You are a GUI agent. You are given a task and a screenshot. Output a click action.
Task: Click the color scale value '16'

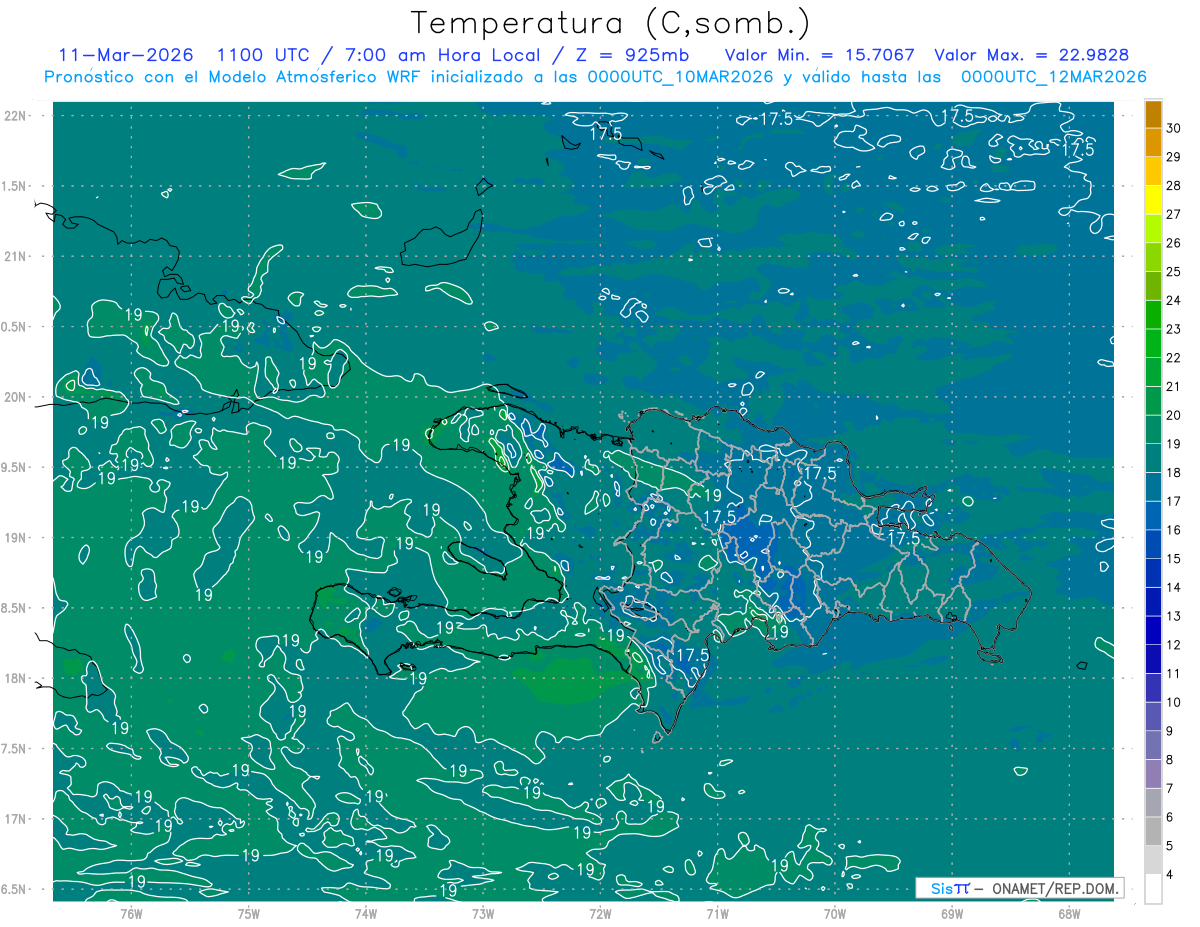point(1173,530)
